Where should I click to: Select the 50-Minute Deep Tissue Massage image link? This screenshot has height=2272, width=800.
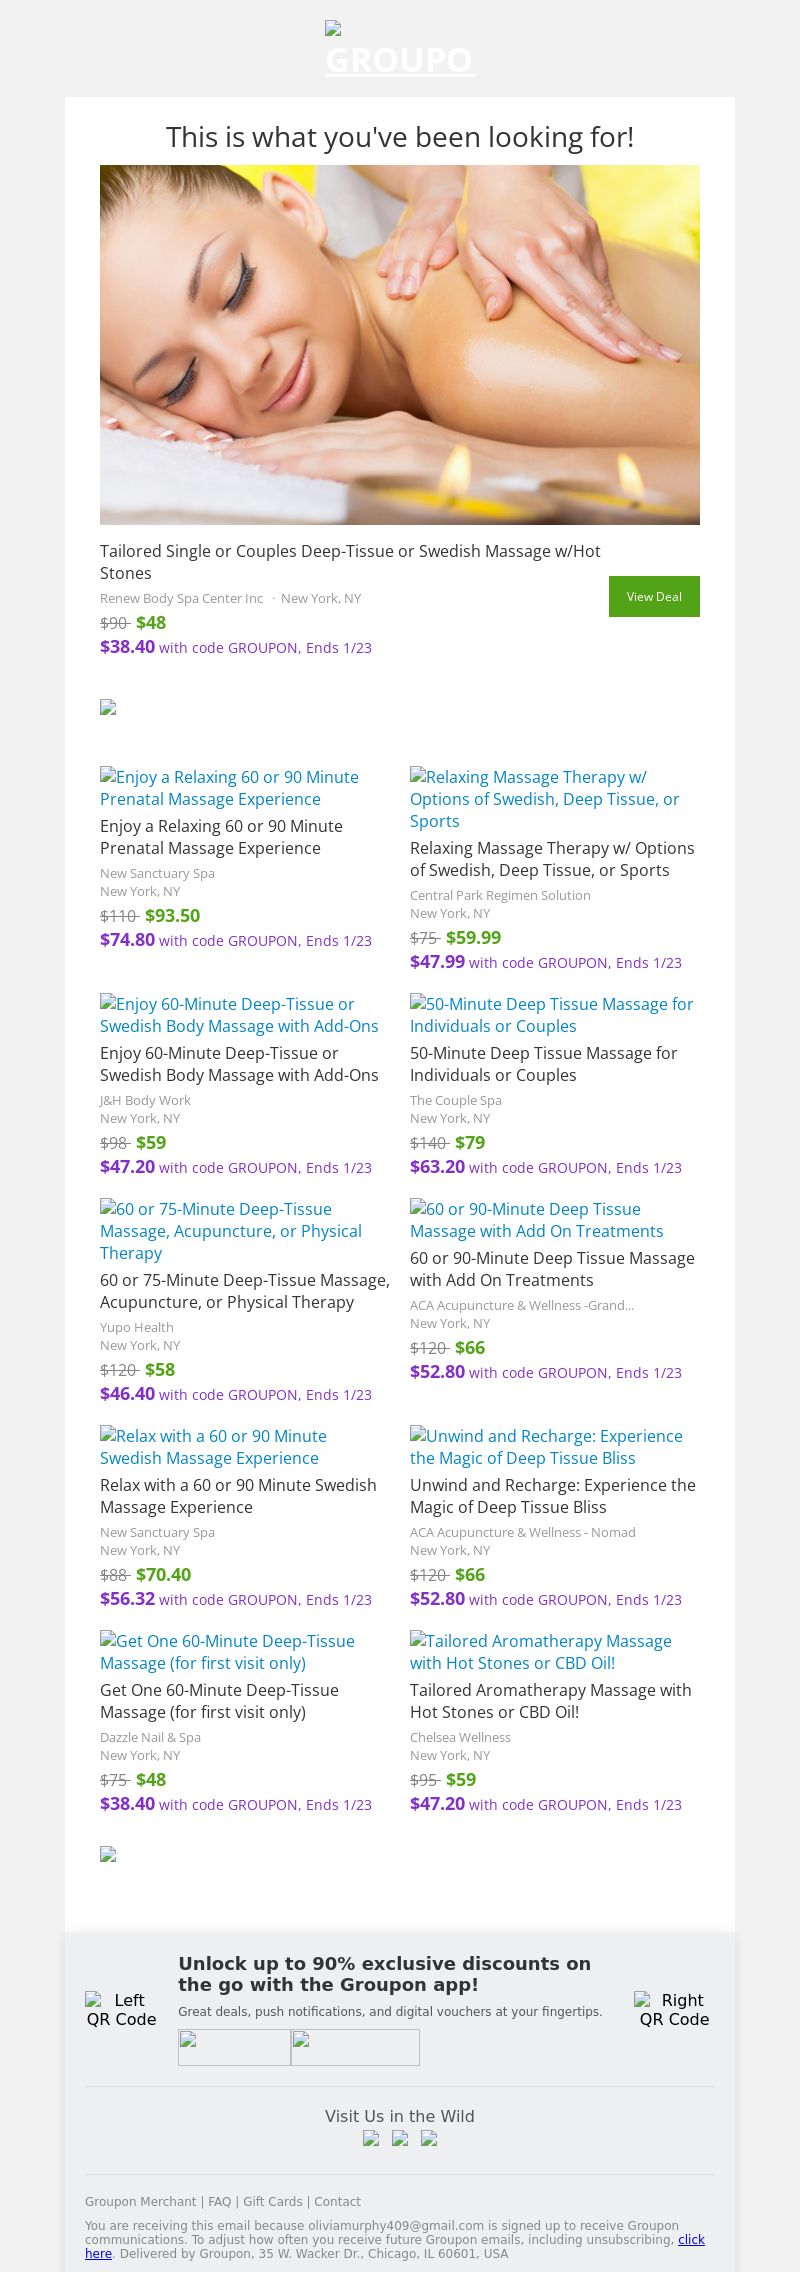[551, 1015]
